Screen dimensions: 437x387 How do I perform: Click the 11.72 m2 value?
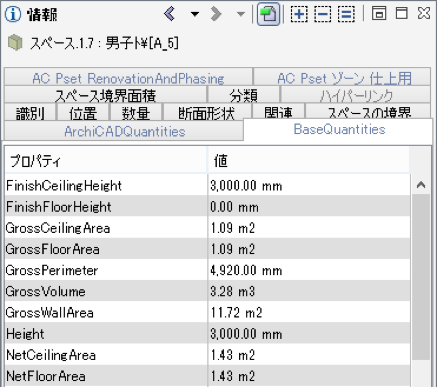(236, 312)
